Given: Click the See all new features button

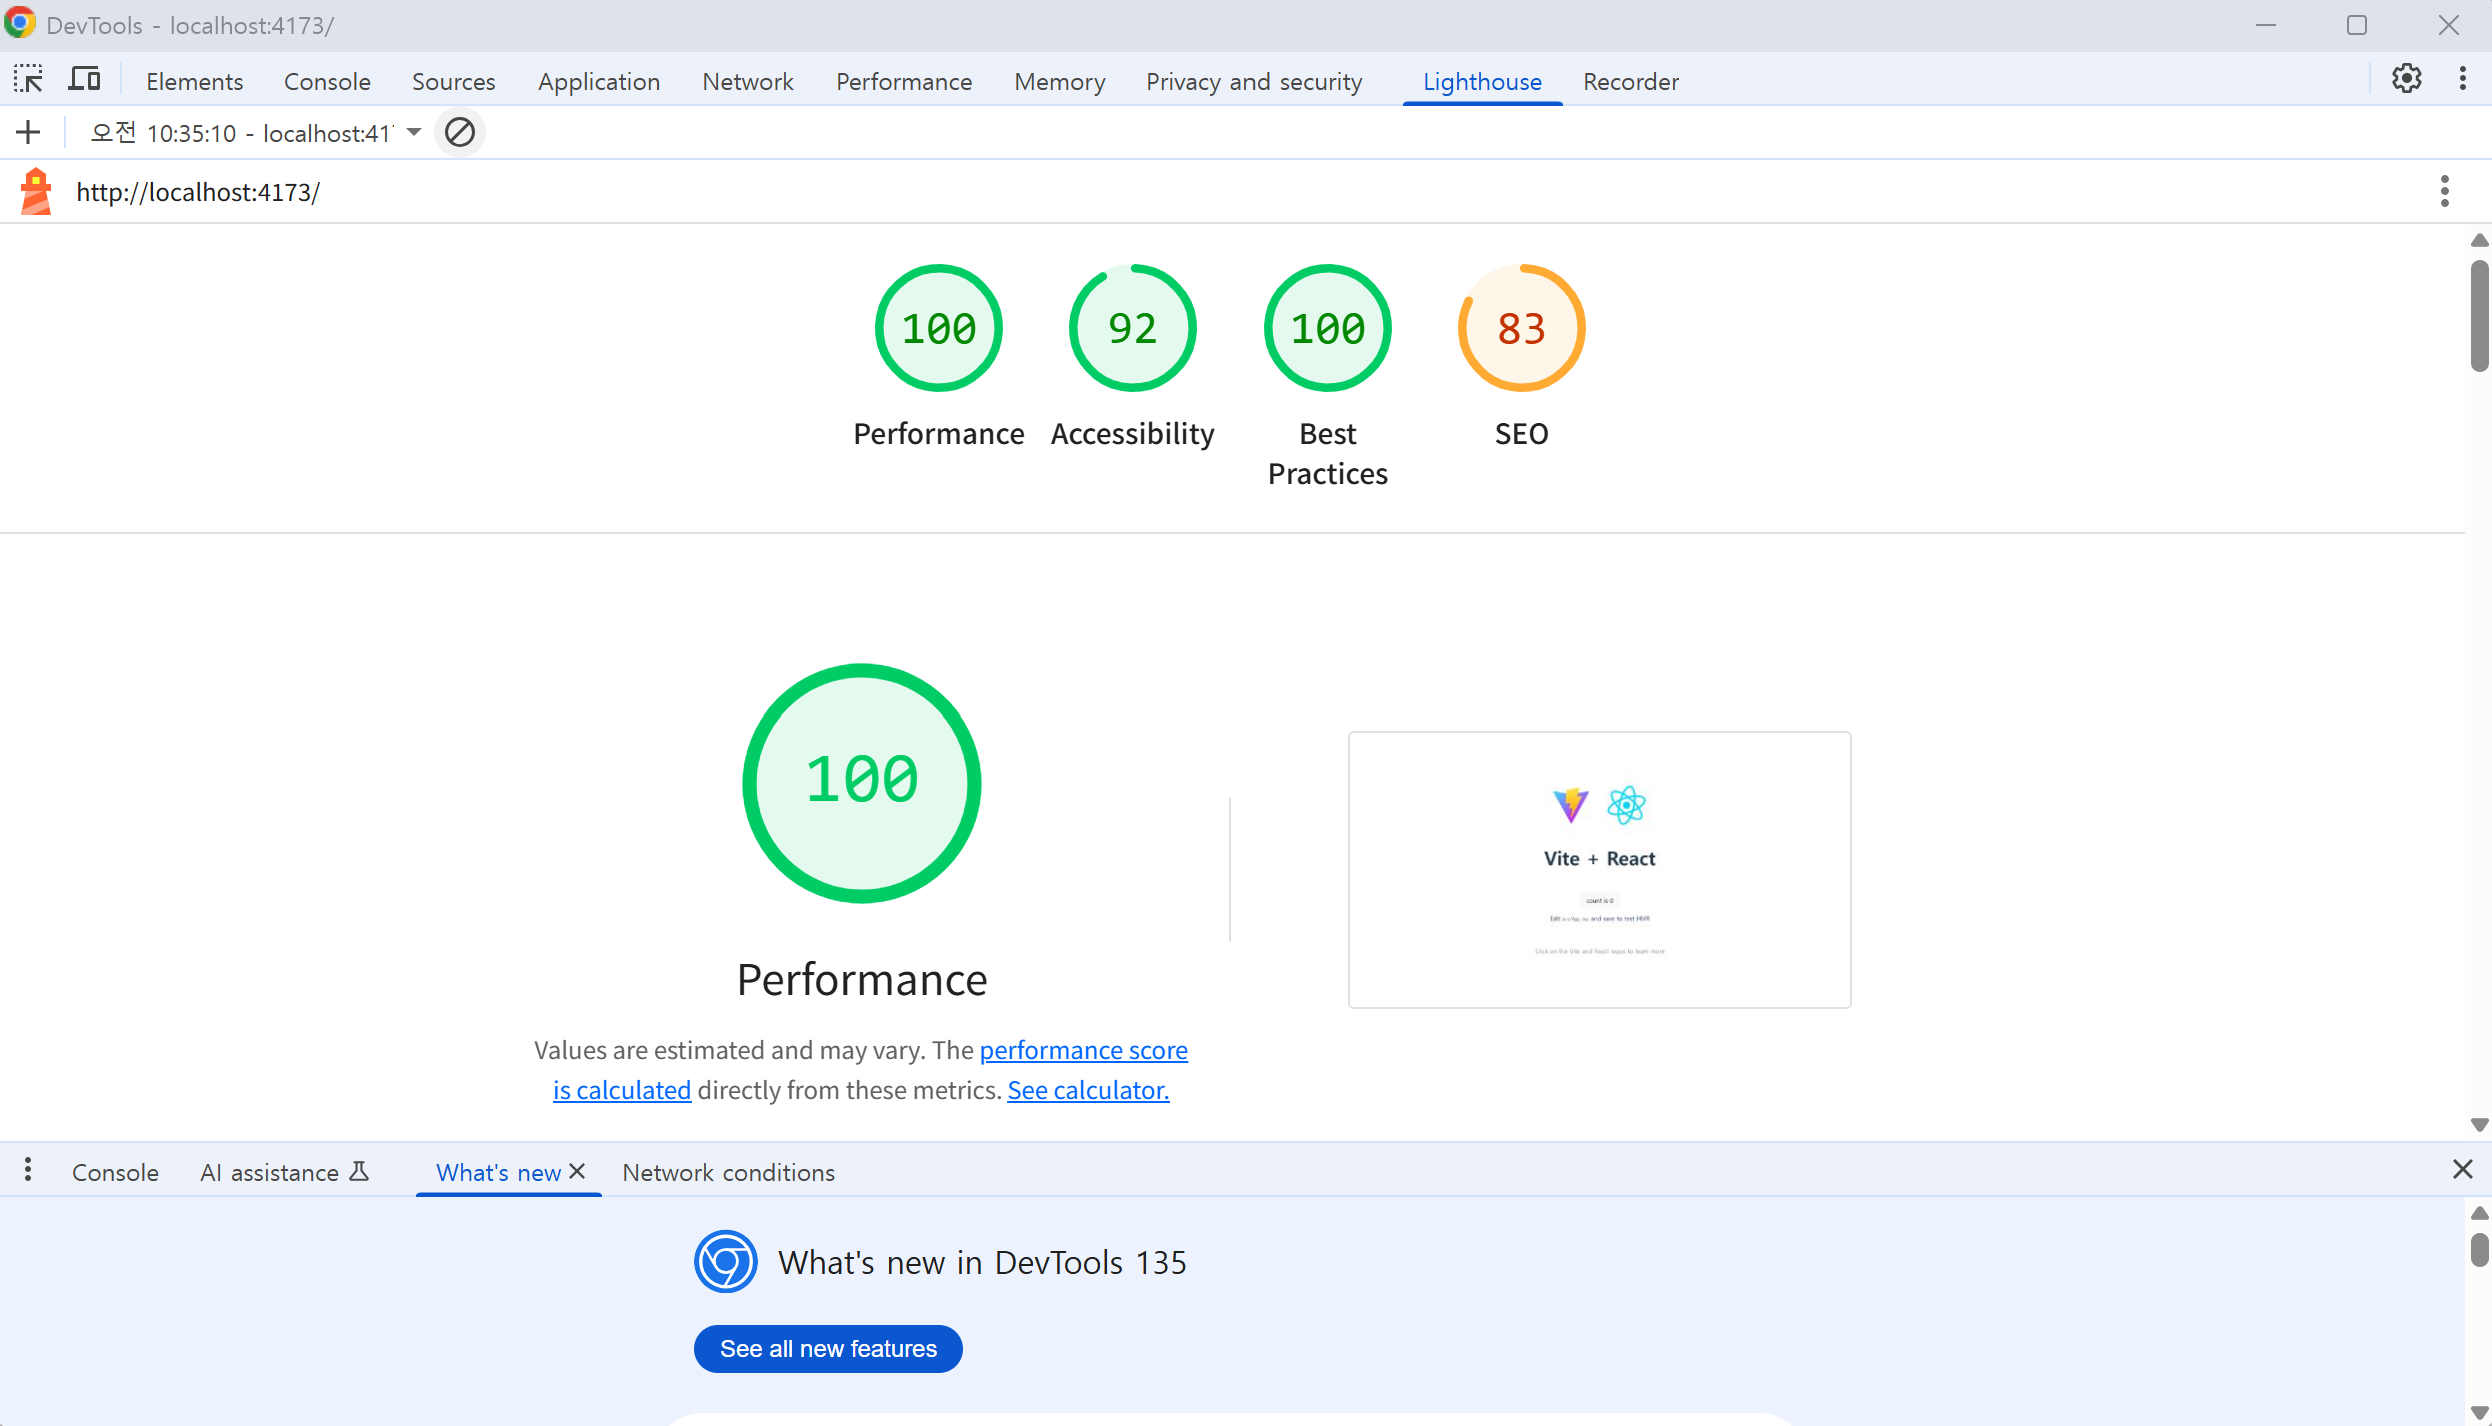Looking at the screenshot, I should (x=828, y=1349).
